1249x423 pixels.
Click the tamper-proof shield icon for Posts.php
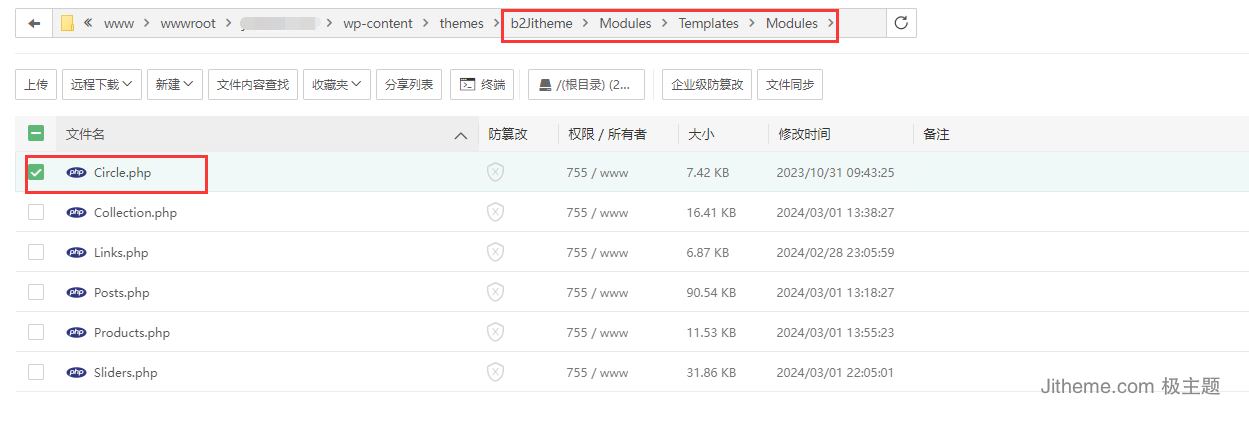coord(495,292)
